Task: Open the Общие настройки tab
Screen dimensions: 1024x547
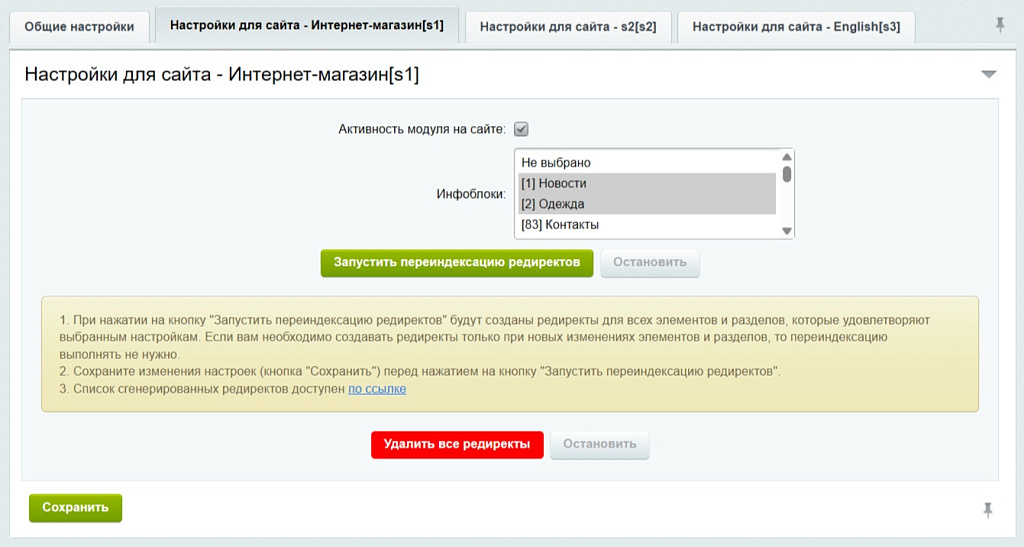Action: point(79,27)
